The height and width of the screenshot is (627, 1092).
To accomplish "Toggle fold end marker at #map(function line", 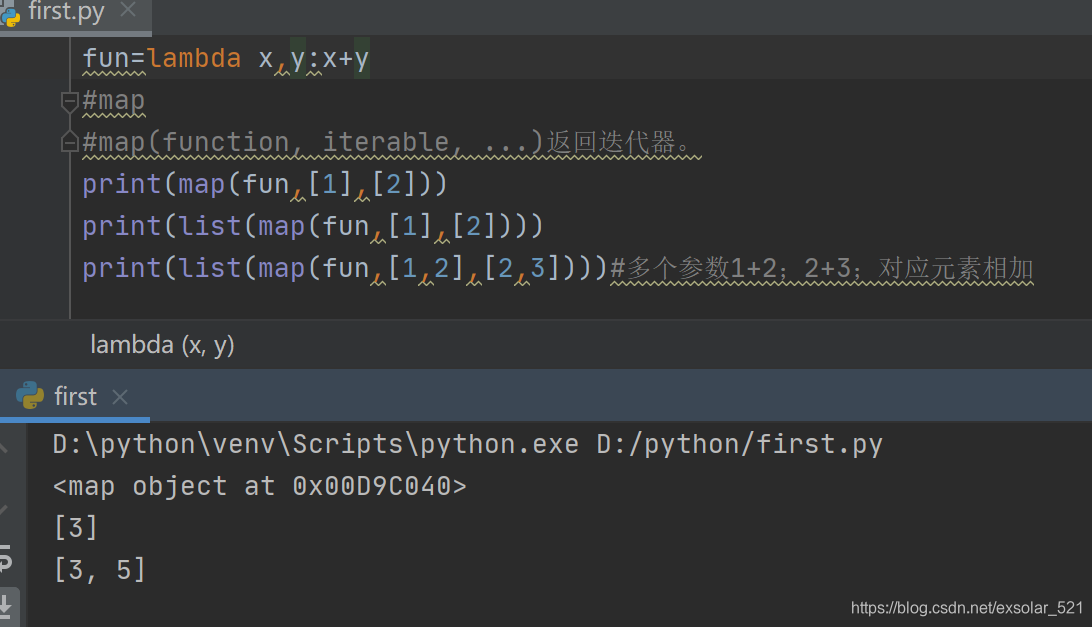I will [69, 141].
